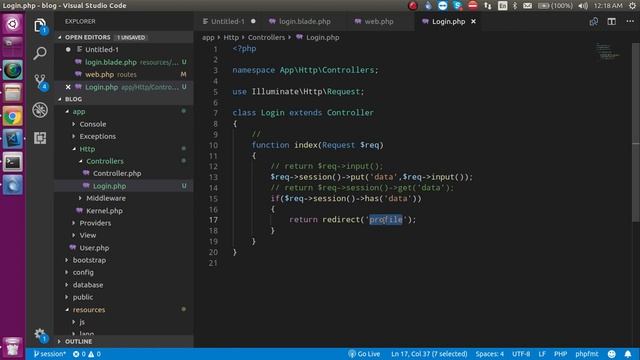
Task: Switch to Visual Studio Code dock icon
Action: click(13, 139)
